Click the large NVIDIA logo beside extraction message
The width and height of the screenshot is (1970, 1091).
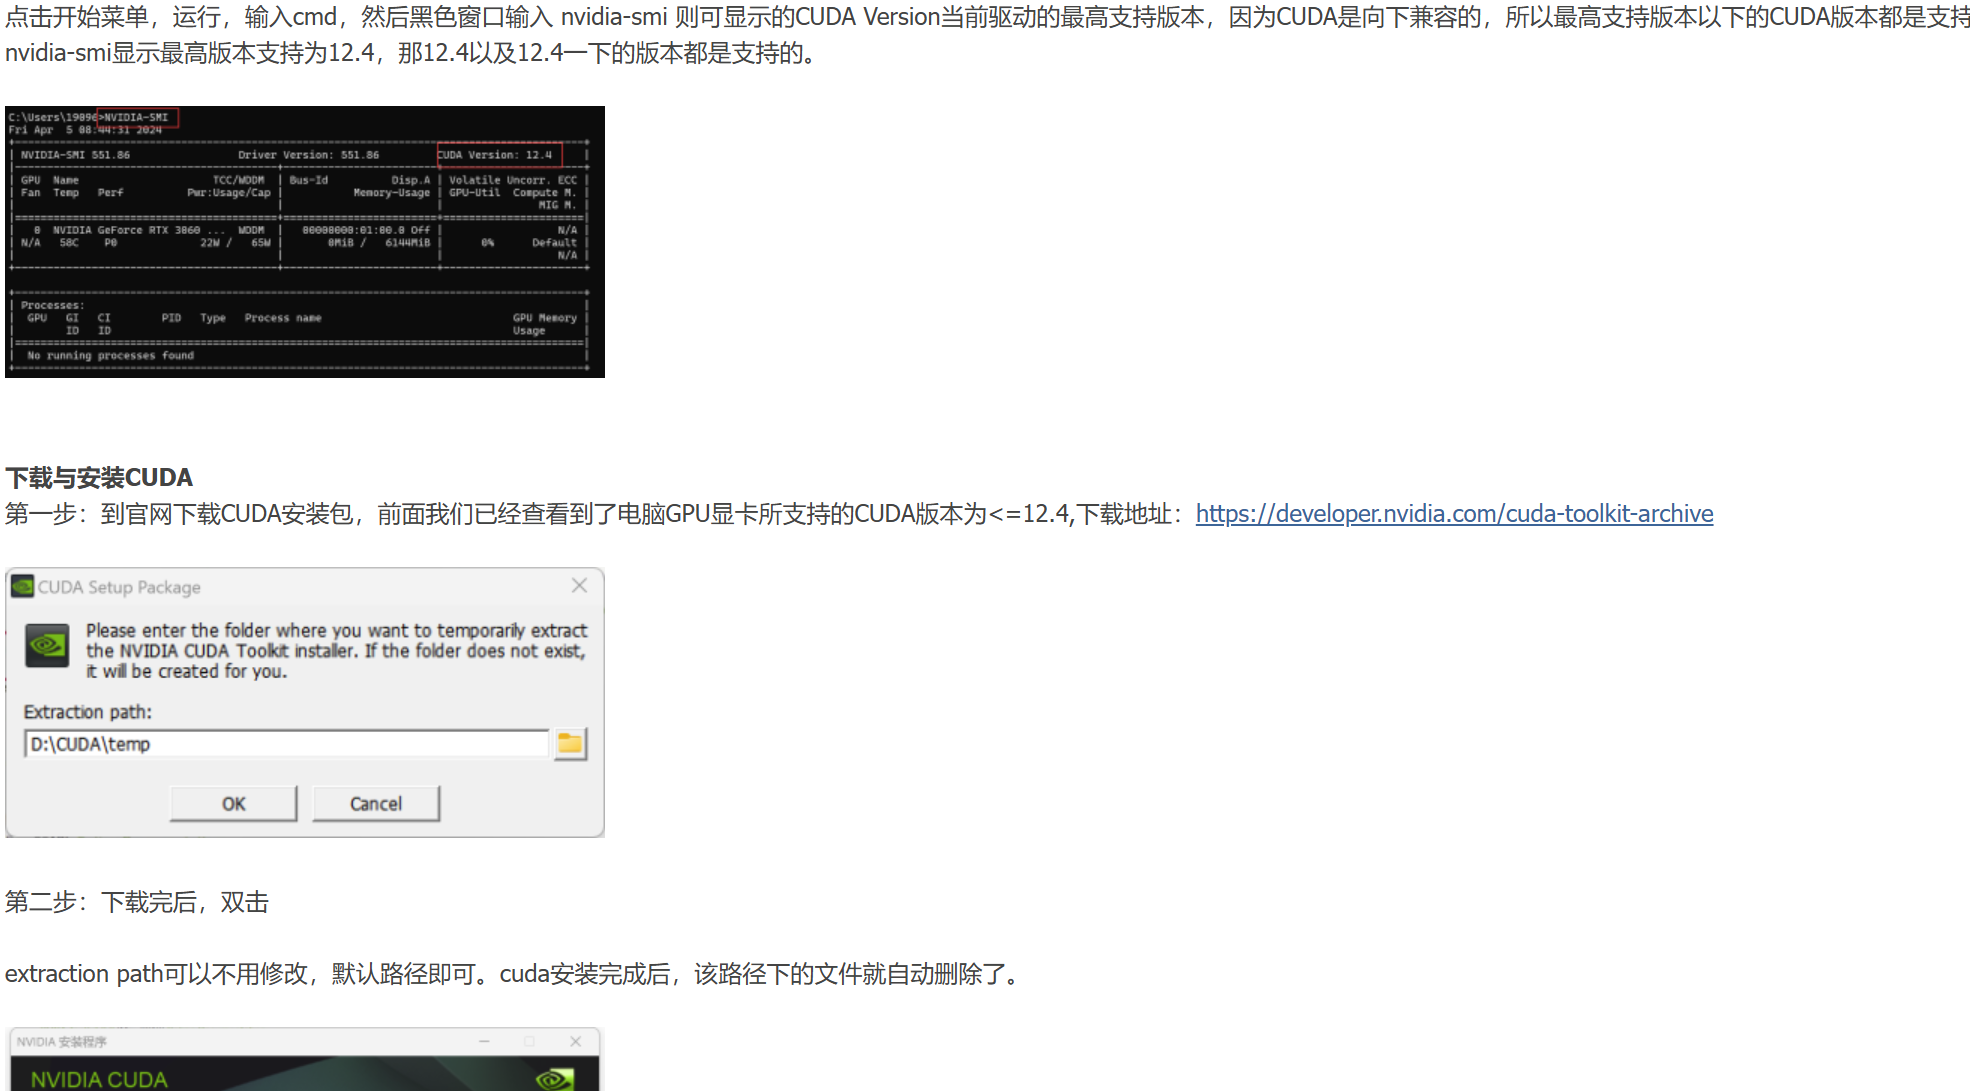point(47,646)
